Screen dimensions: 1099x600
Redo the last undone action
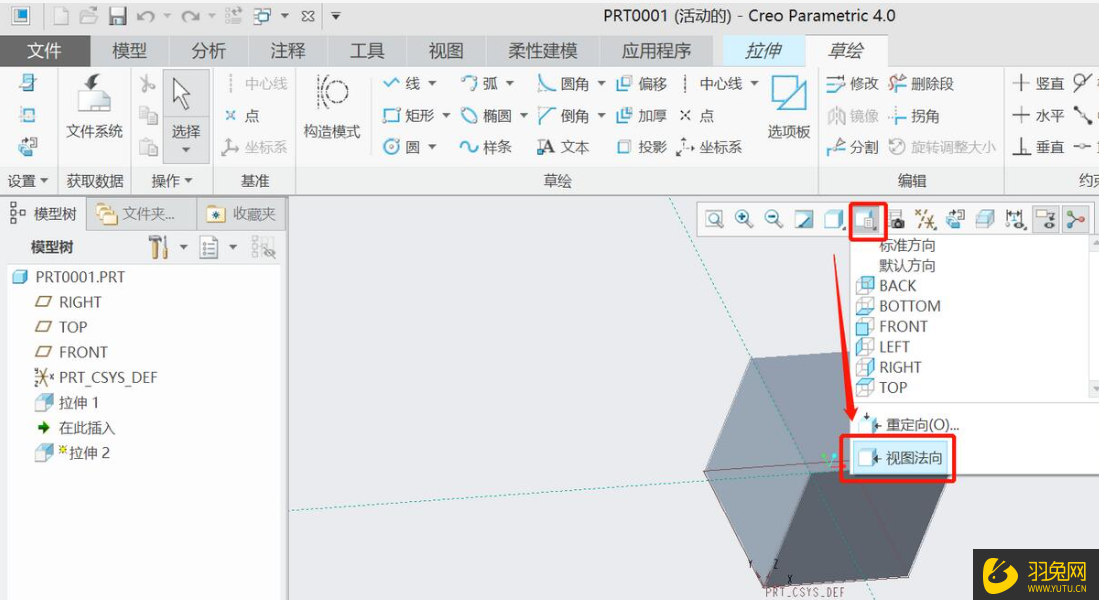[191, 16]
